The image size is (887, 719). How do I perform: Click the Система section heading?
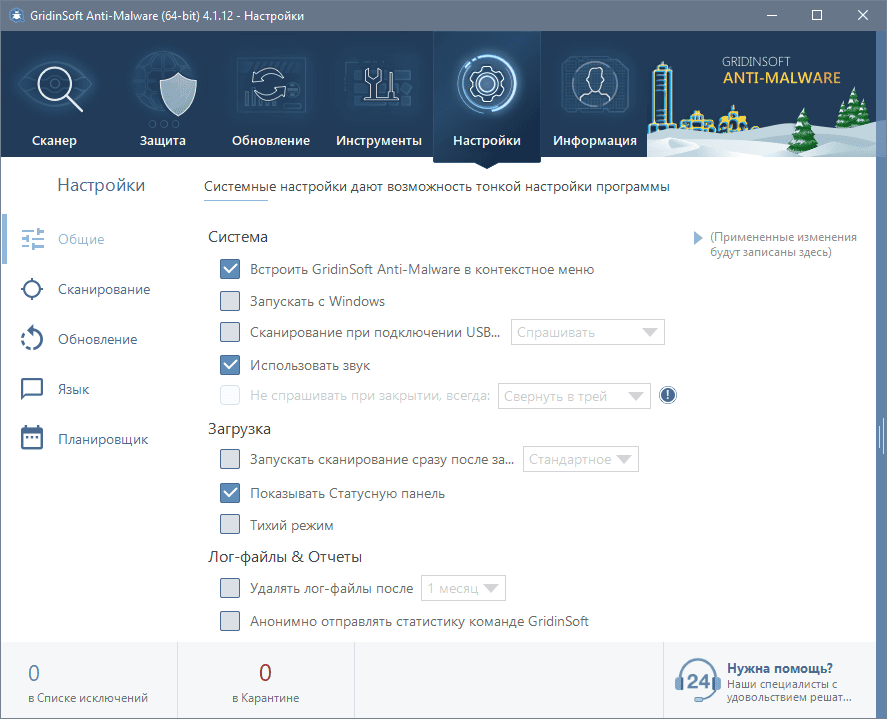(238, 236)
